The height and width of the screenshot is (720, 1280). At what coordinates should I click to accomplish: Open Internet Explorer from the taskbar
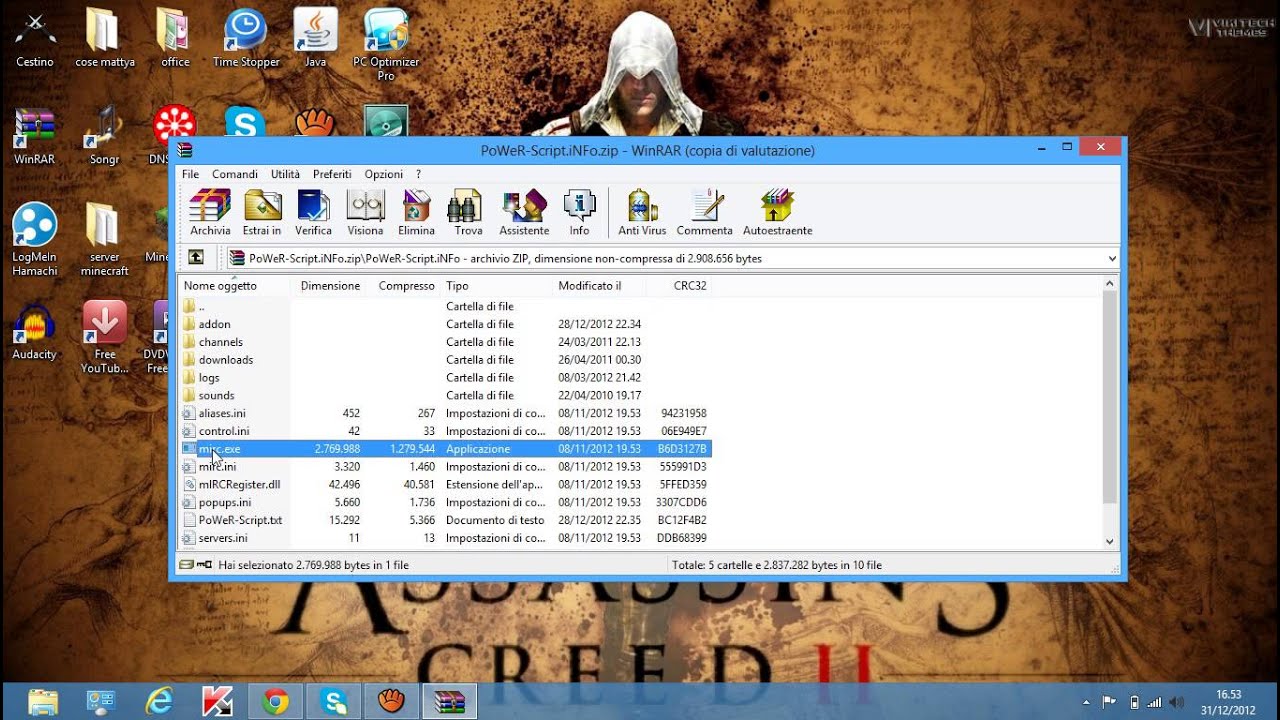tap(159, 701)
